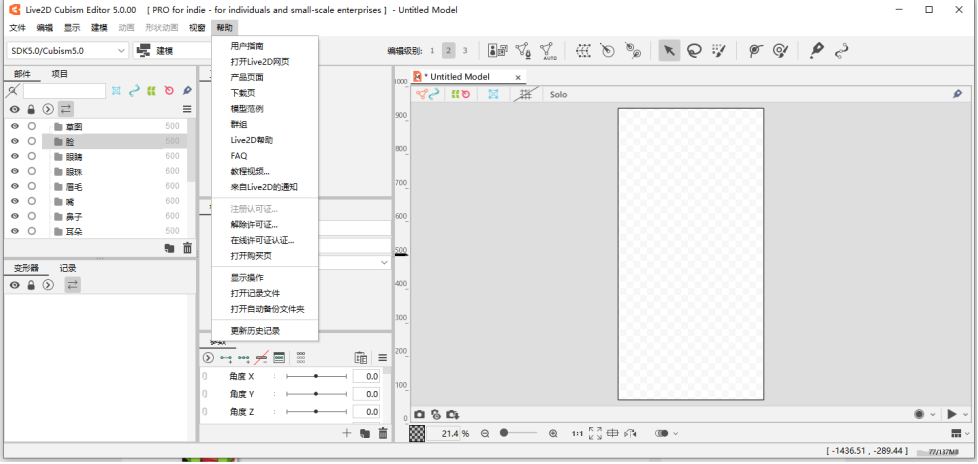Image resolution: width=978 pixels, height=464 pixels.
Task: Adjust the 角度 Y parameter slider
Action: pos(316,394)
